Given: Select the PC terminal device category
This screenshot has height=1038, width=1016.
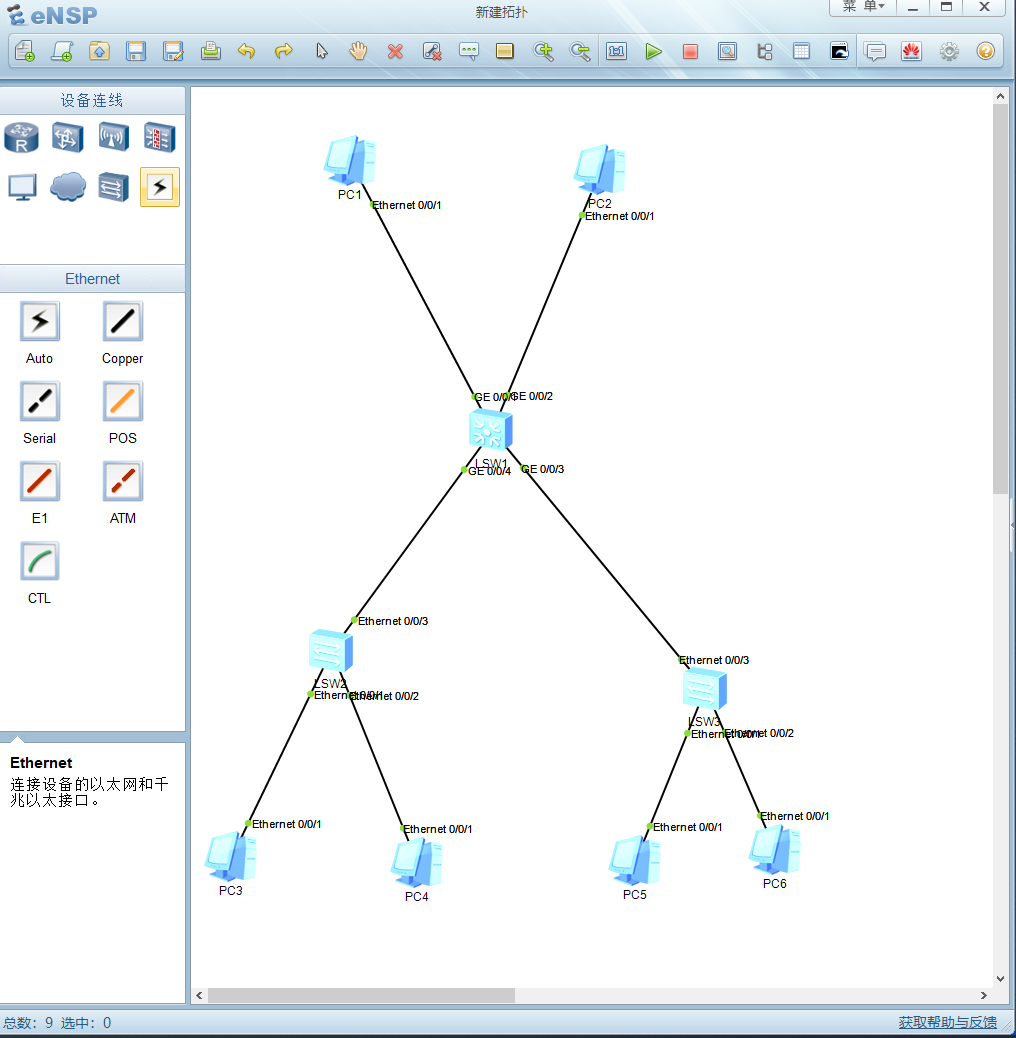Looking at the screenshot, I should coord(22,187).
